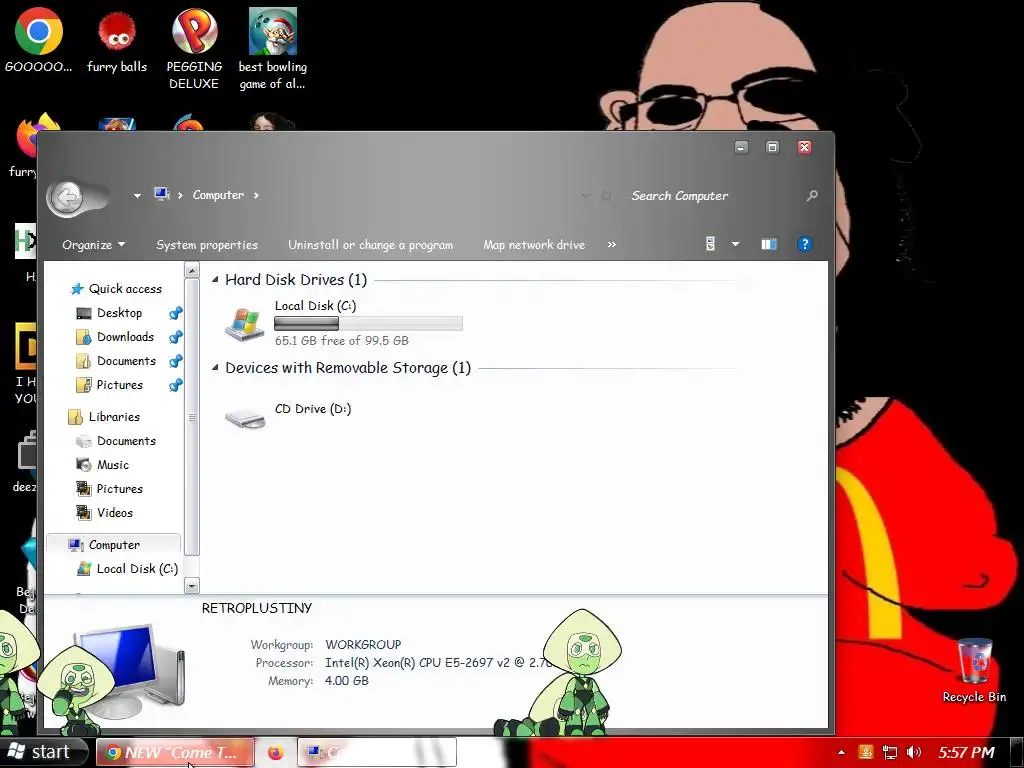Click RETROPLUSTINY computer name in details

(x=257, y=608)
